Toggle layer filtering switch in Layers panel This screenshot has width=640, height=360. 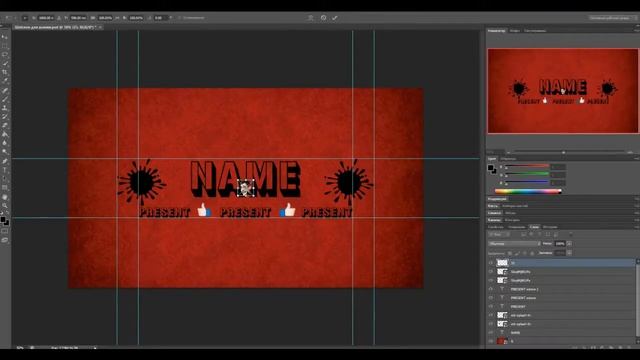pyautogui.click(x=571, y=235)
